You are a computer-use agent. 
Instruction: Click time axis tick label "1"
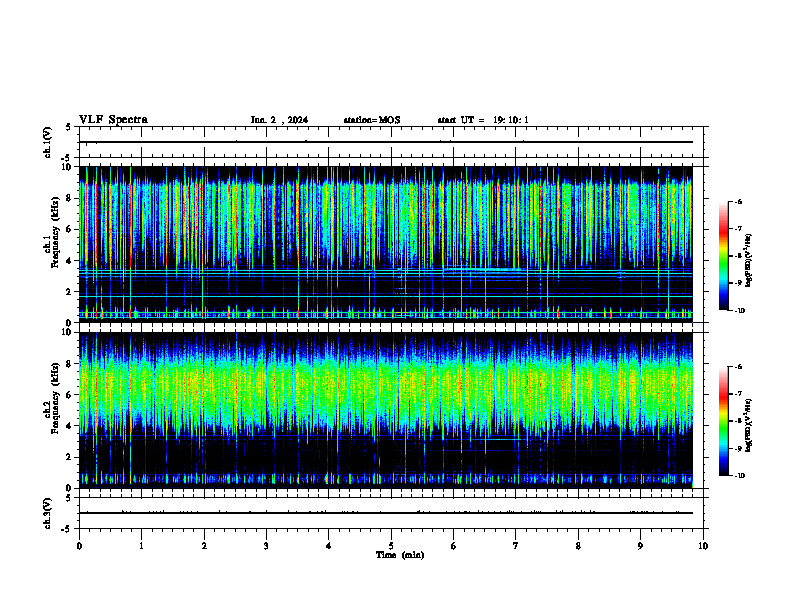point(141,546)
